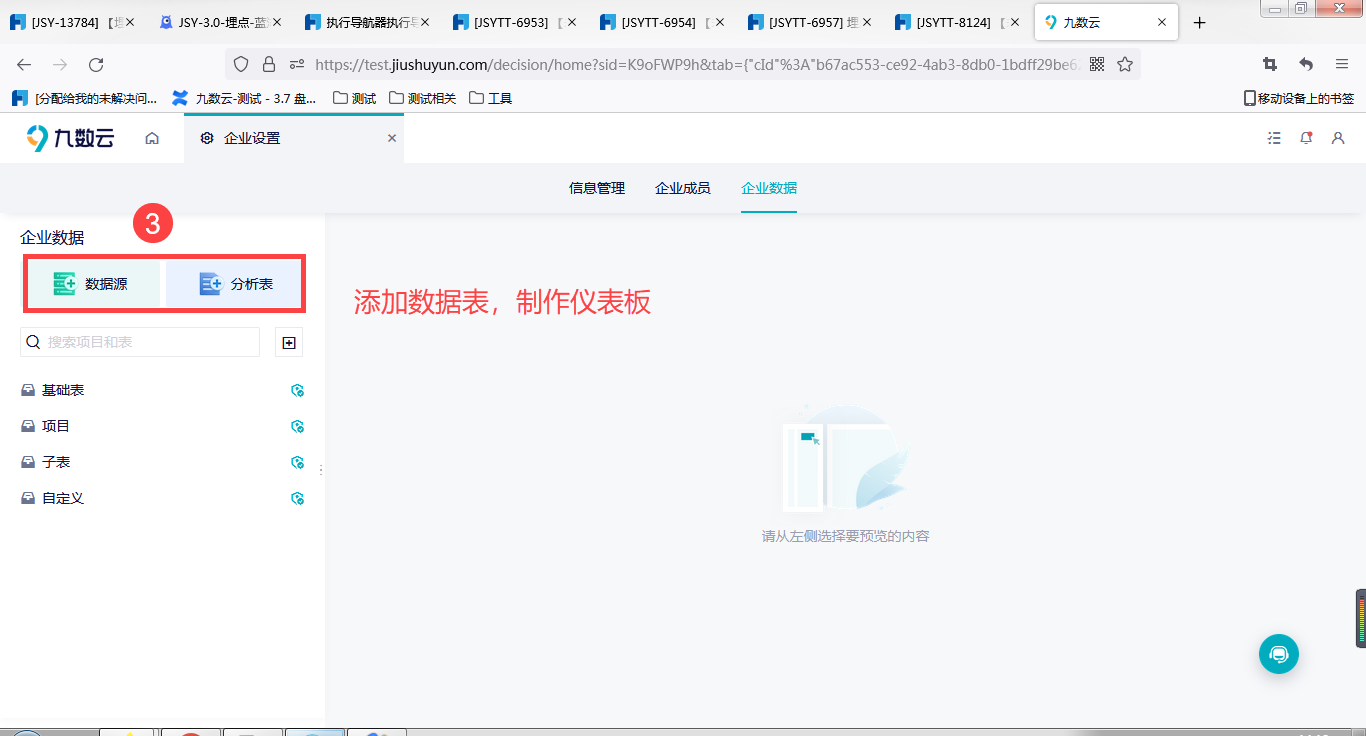Click the browser Back arrow
1366x736 pixels.
(24, 64)
